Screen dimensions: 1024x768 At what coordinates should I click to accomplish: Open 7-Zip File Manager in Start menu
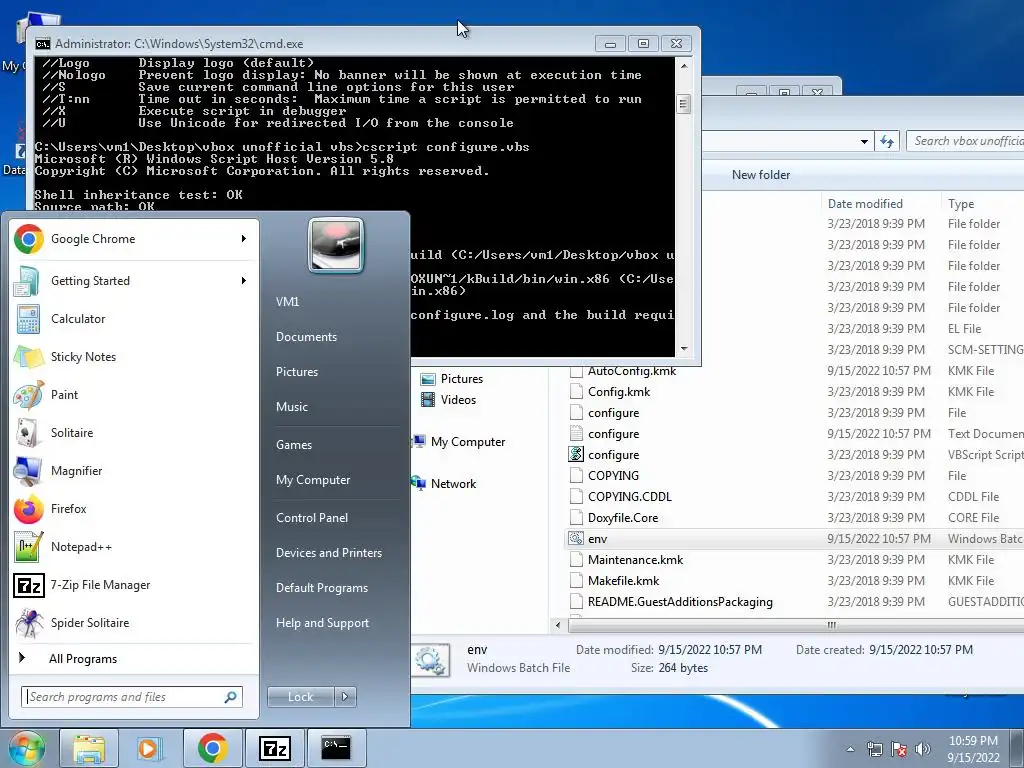[133, 584]
